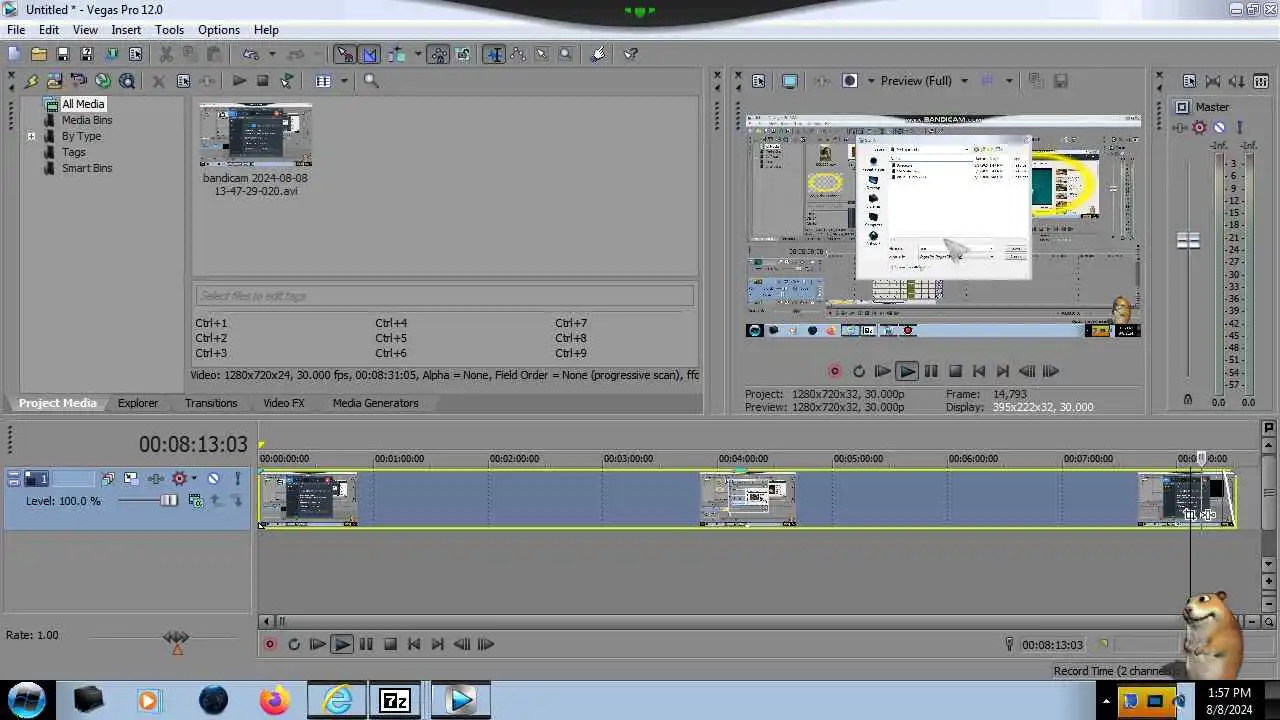
Task: Open the Preview (Full) quality dropdown
Action: pyautogui.click(x=964, y=81)
